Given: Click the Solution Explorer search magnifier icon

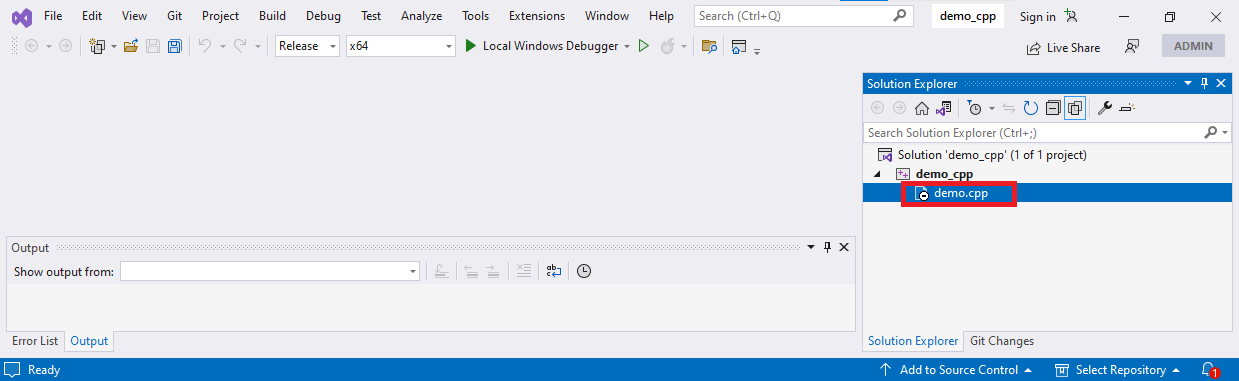Looking at the screenshot, I should (1211, 132).
